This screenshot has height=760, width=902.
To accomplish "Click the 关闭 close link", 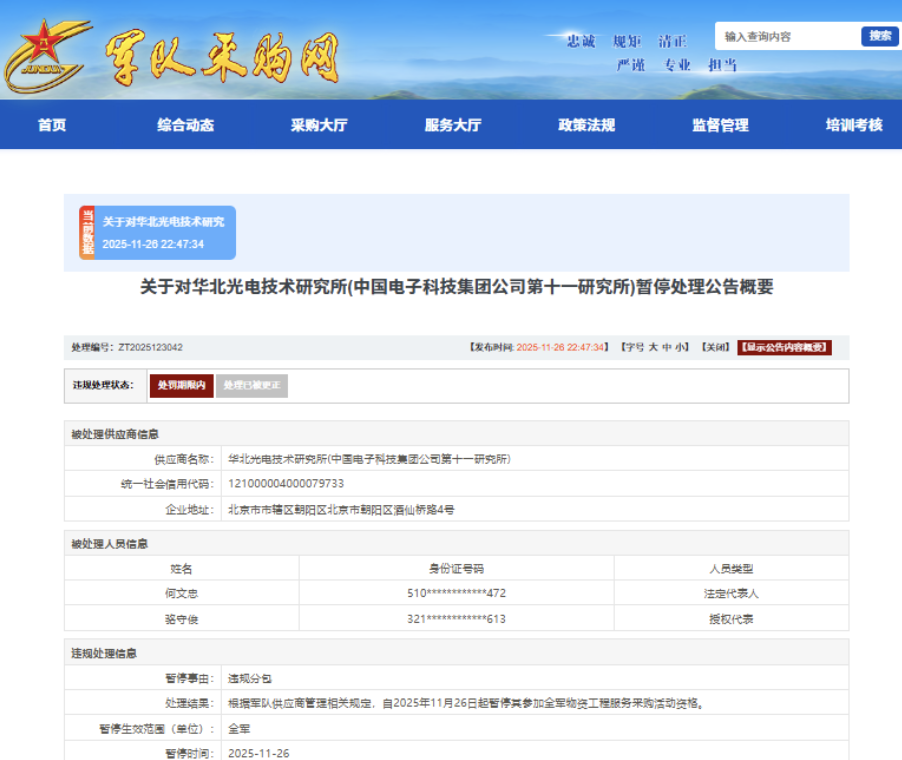I will [x=715, y=348].
